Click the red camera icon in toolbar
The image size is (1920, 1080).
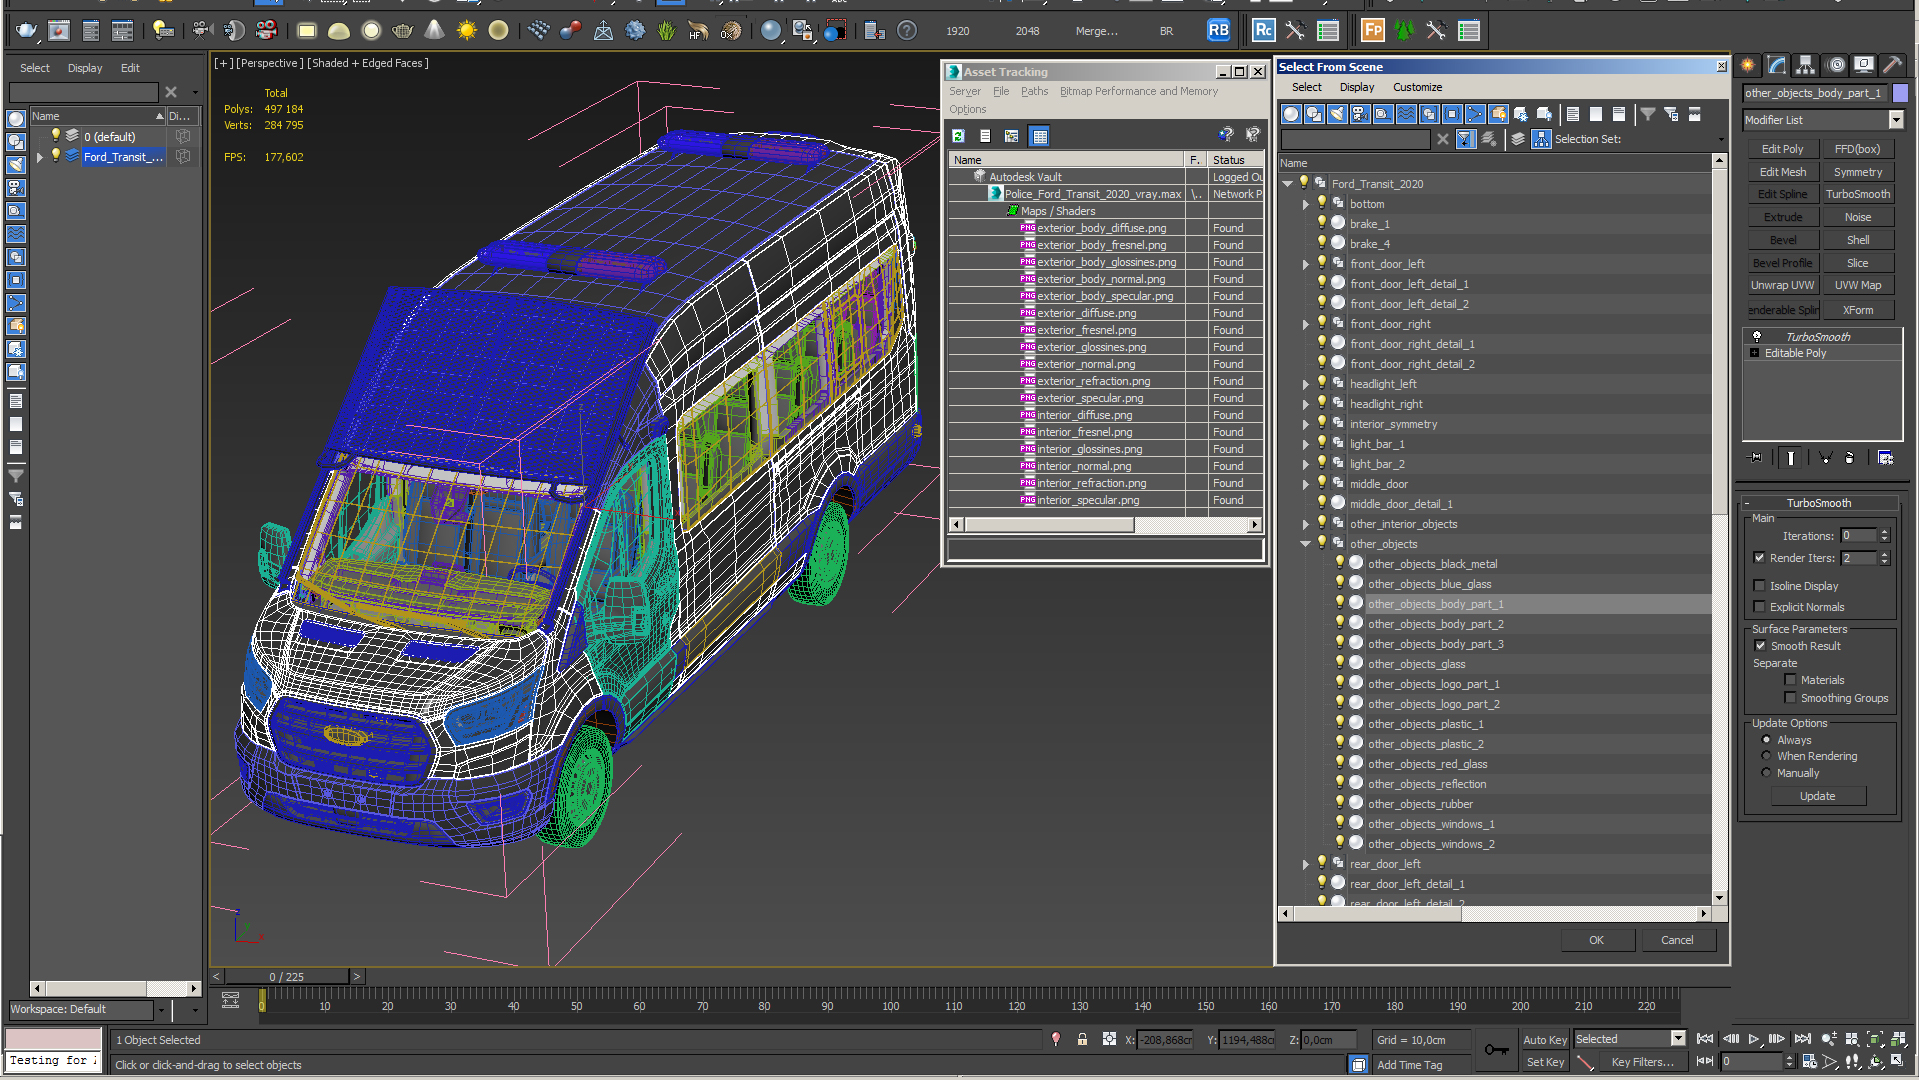[x=266, y=31]
